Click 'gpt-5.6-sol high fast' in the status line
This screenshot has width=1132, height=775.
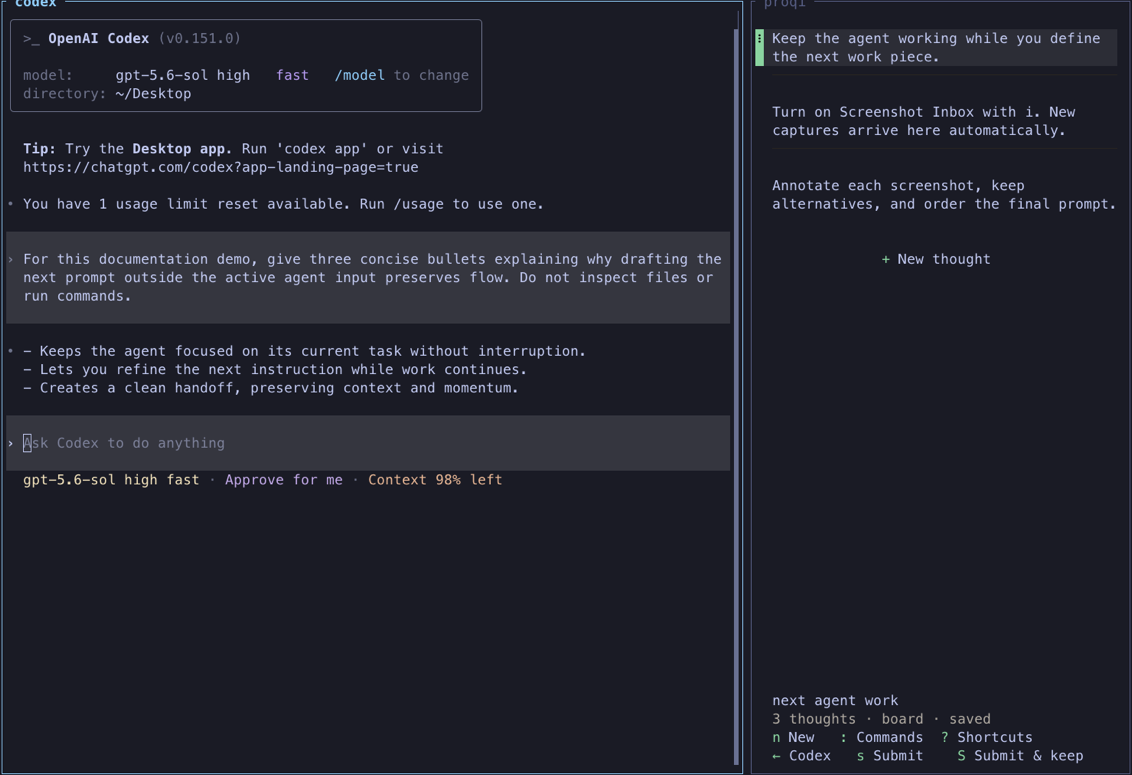[111, 480]
